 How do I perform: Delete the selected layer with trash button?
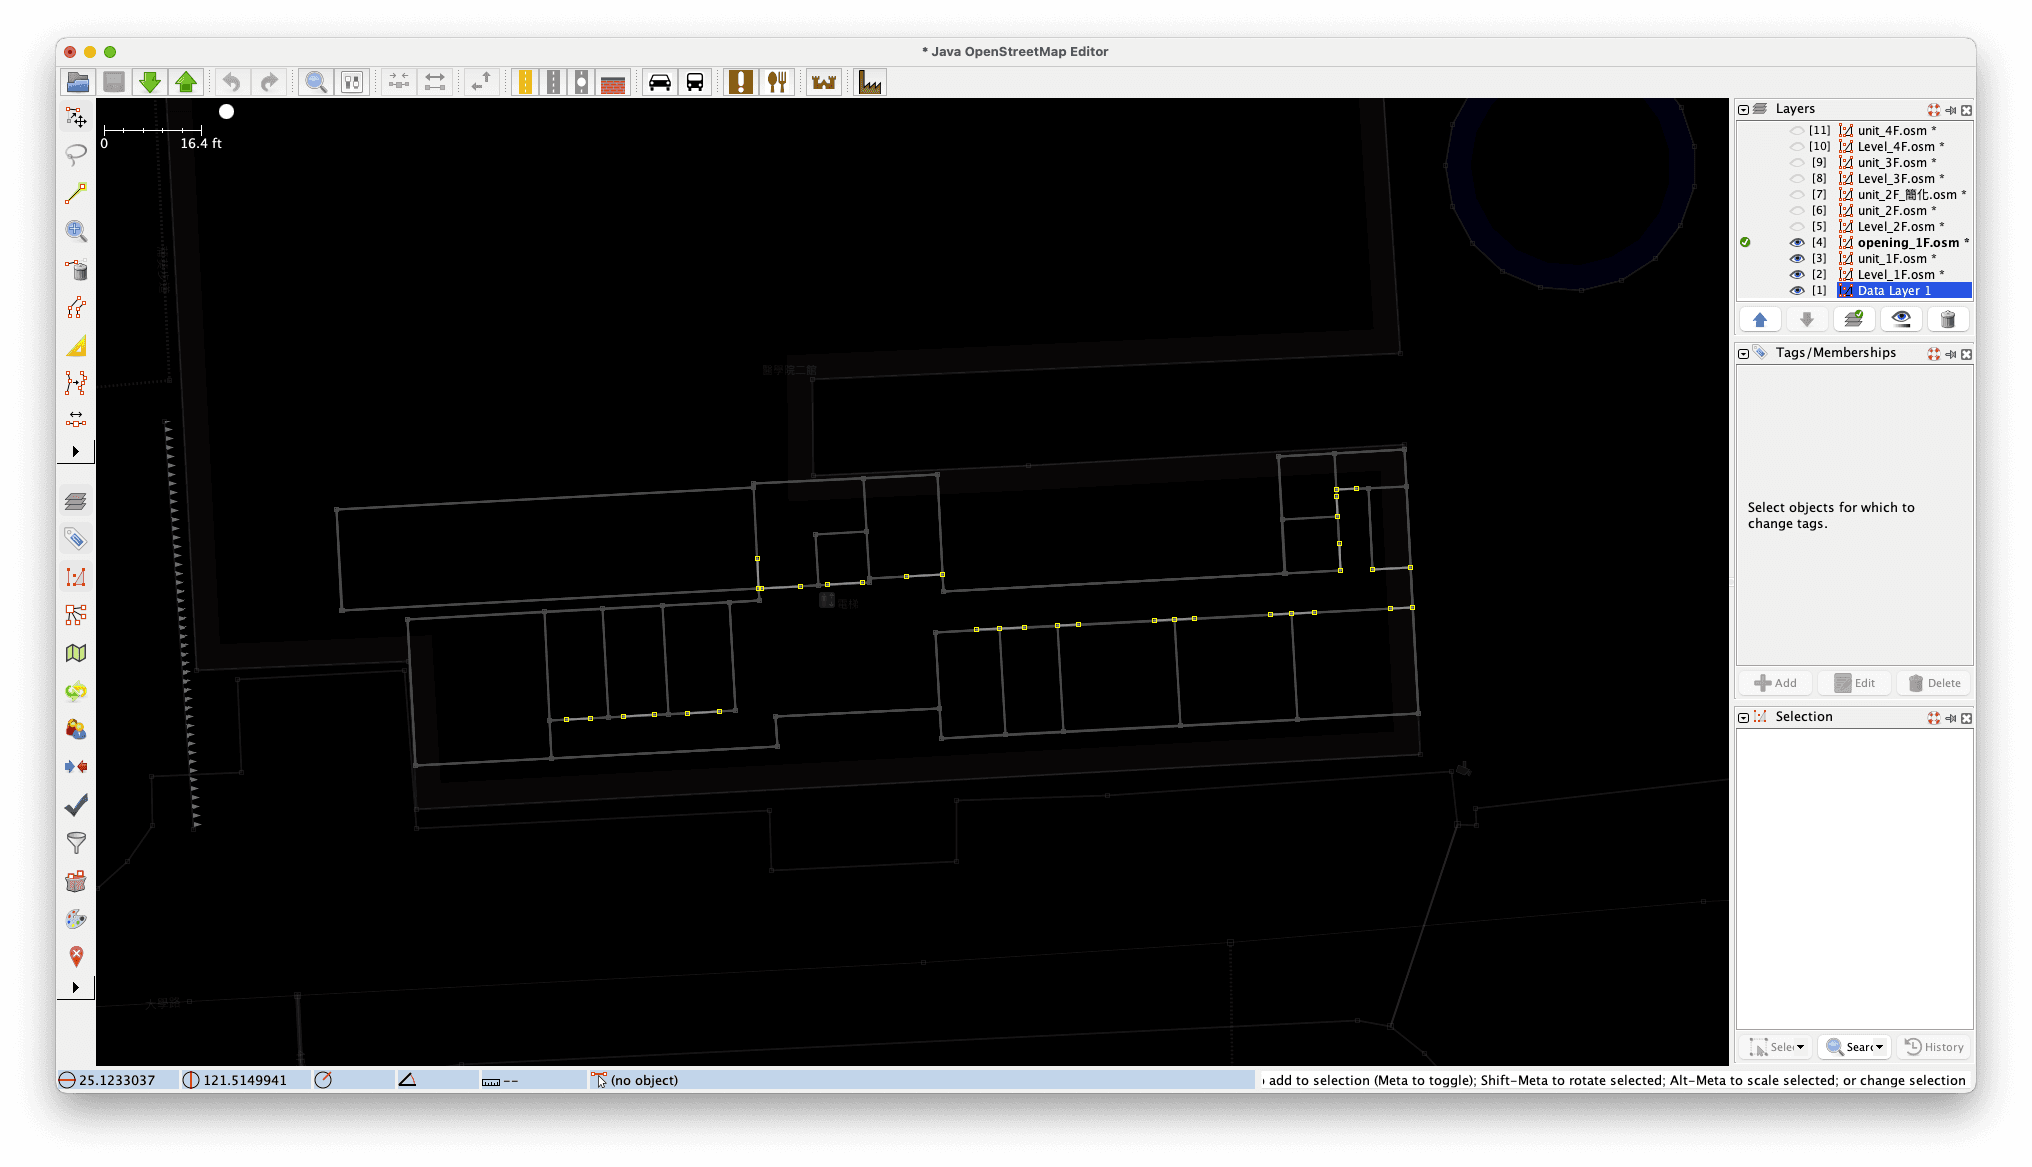pyautogui.click(x=1947, y=320)
